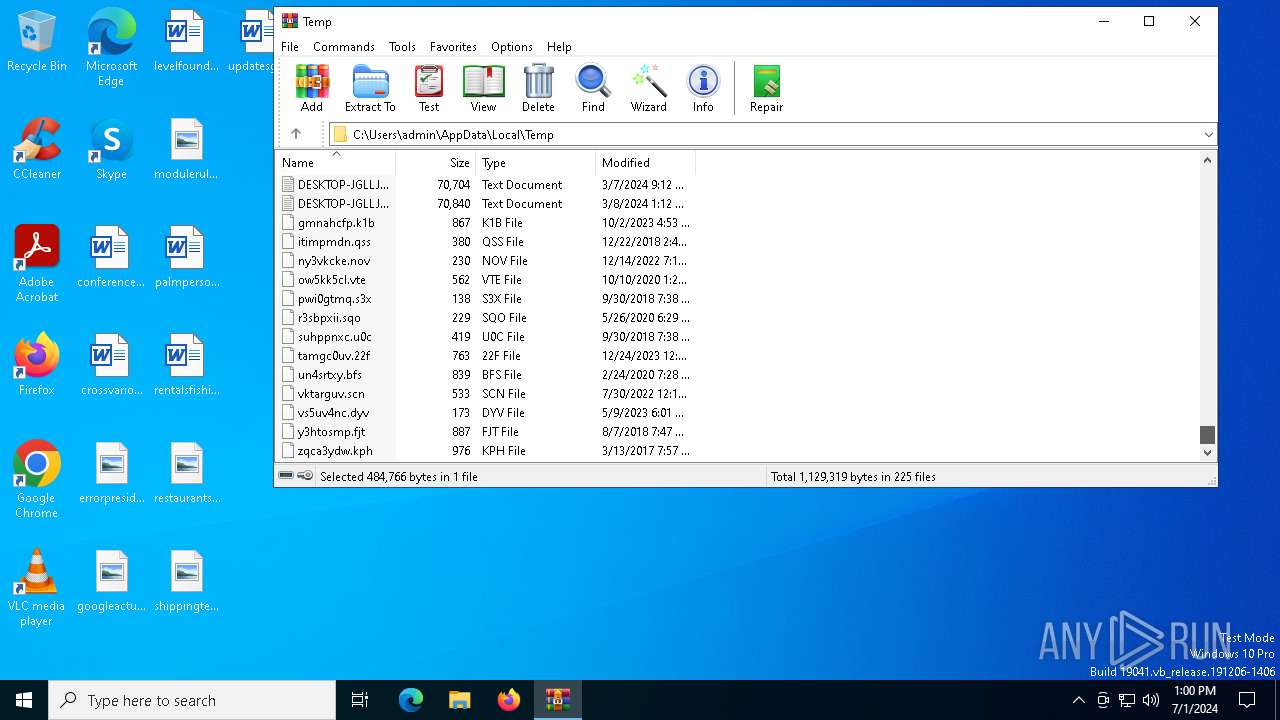Launch the Wizard wand icon
The width and height of the screenshot is (1280, 720).
pyautogui.click(x=648, y=88)
